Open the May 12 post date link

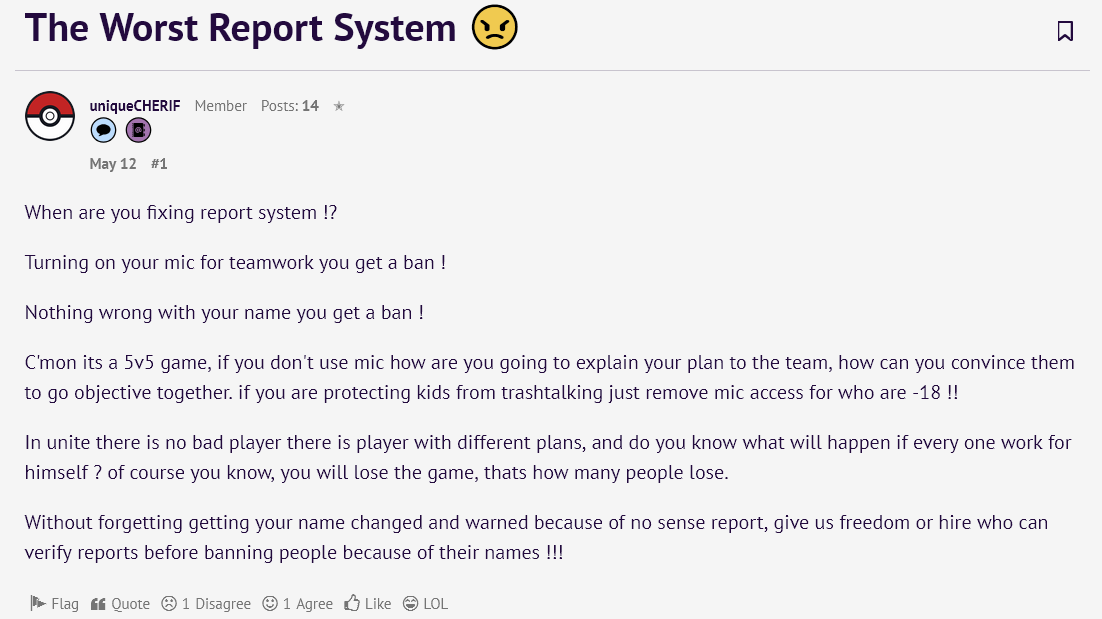coord(113,163)
